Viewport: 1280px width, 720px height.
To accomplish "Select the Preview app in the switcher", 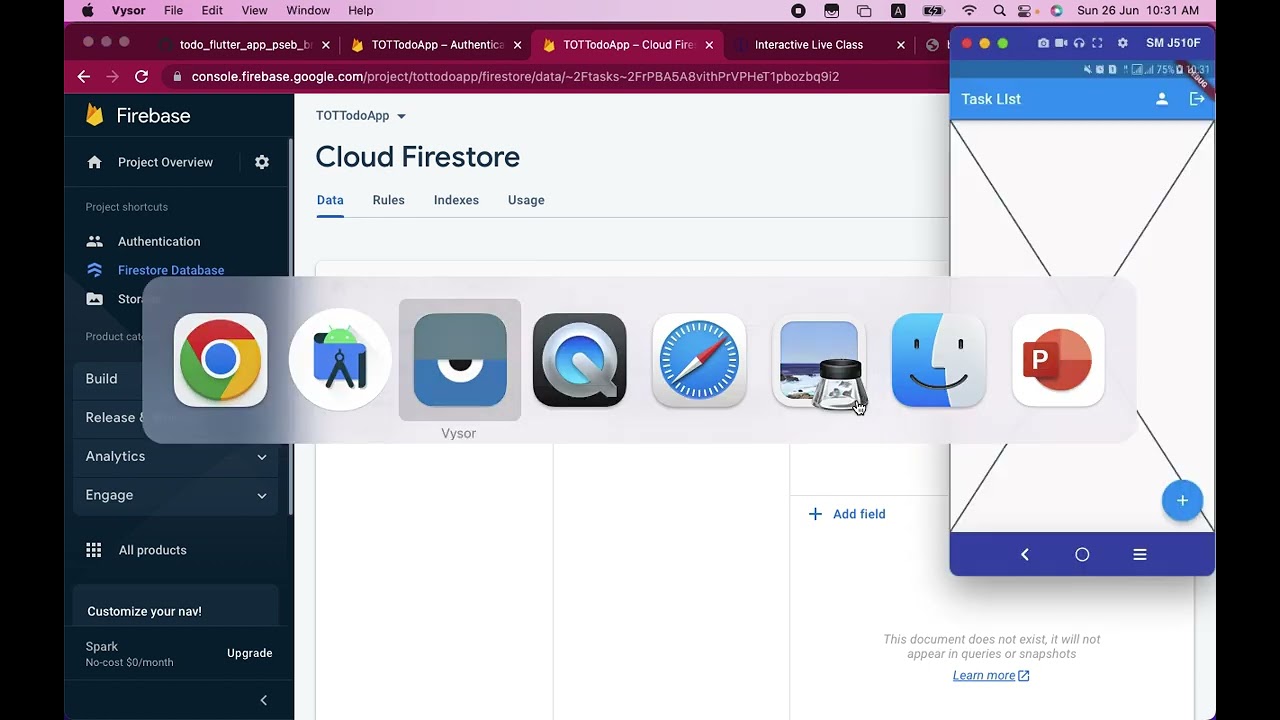I will tap(819, 360).
